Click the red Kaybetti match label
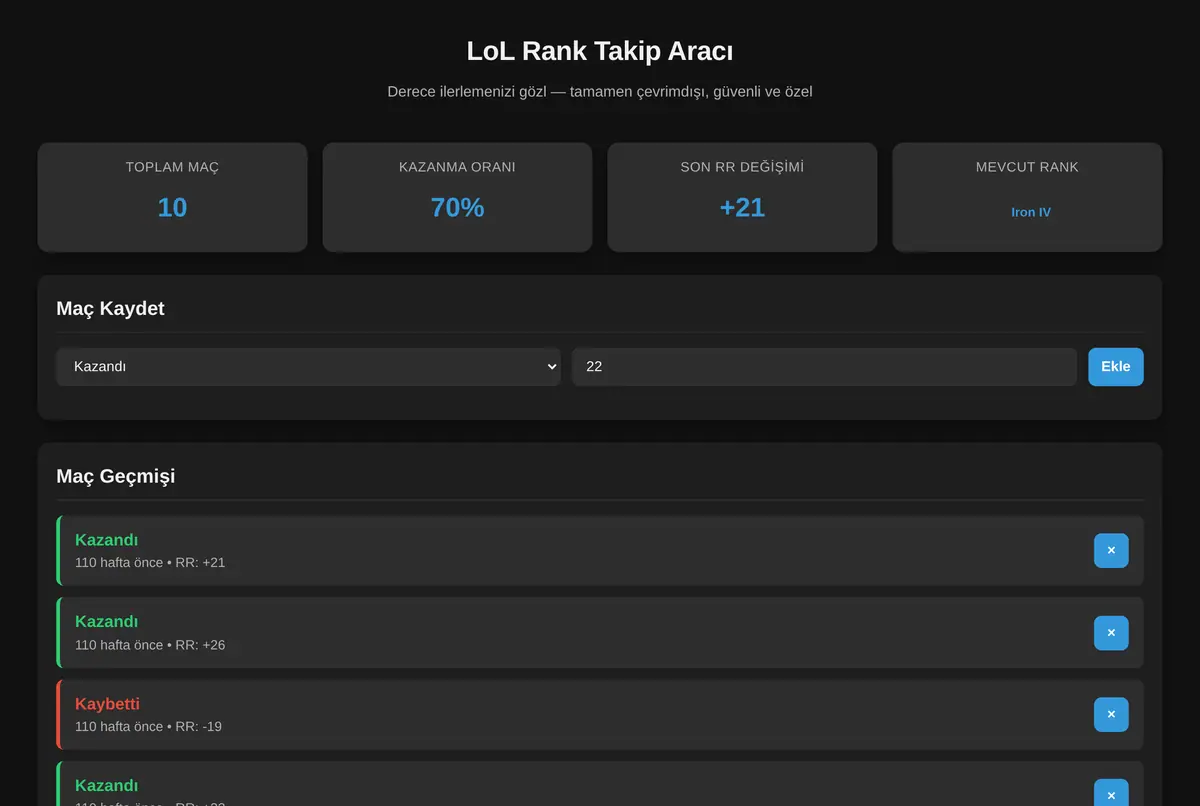1200x806 pixels. coord(107,704)
